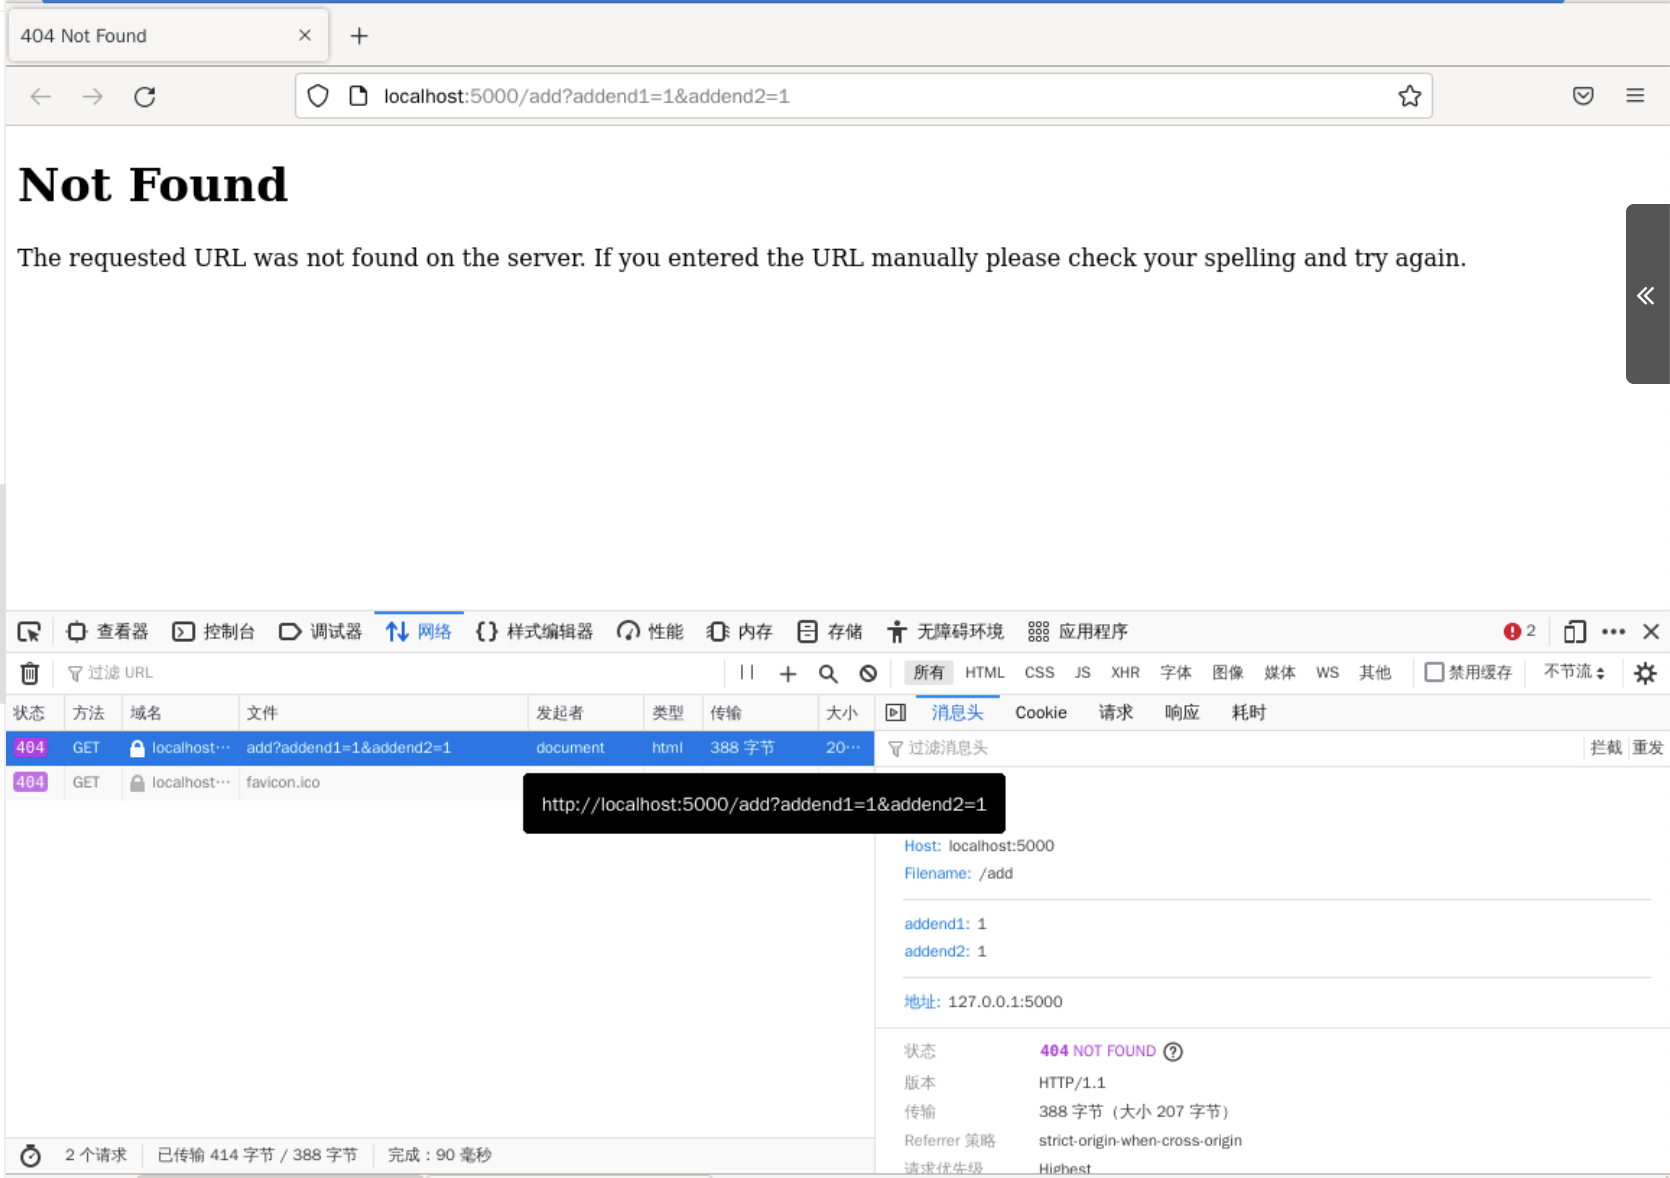
Task: Expand the sidebar with double chevron
Action: (x=1646, y=295)
